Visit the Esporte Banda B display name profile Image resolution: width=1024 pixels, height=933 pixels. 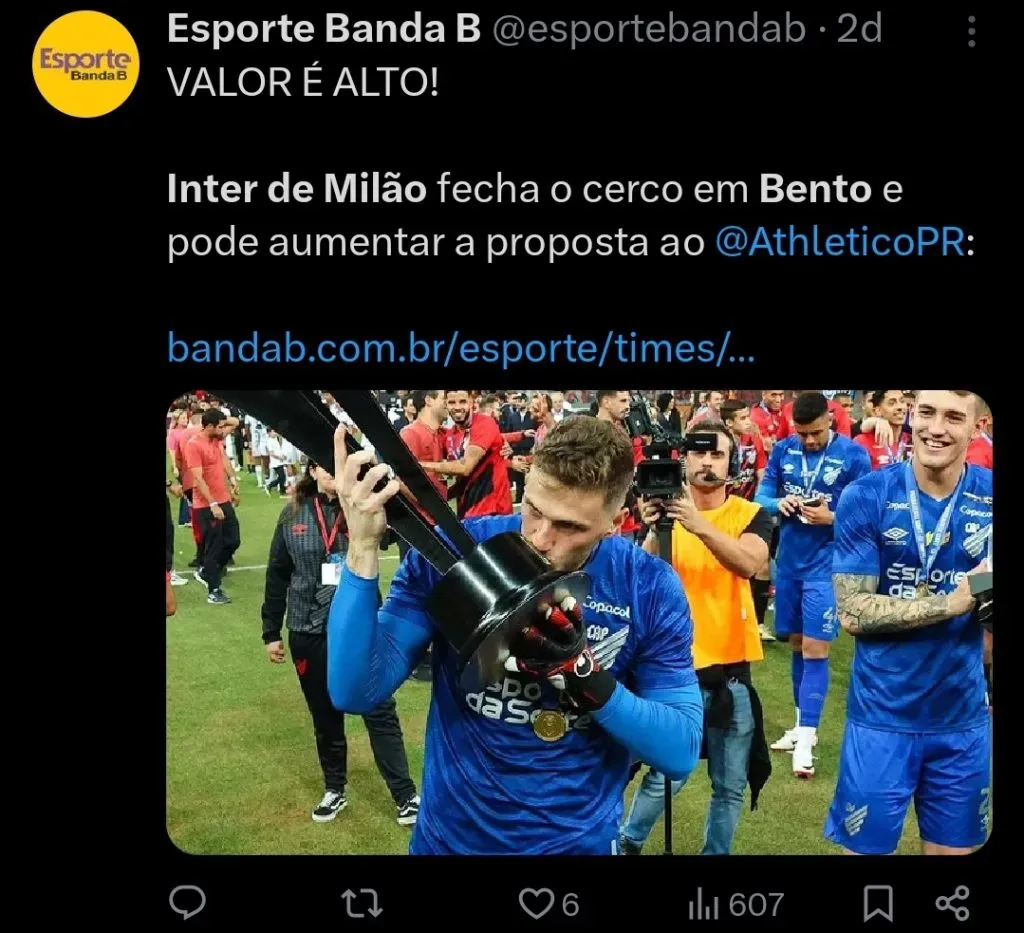pos(324,29)
